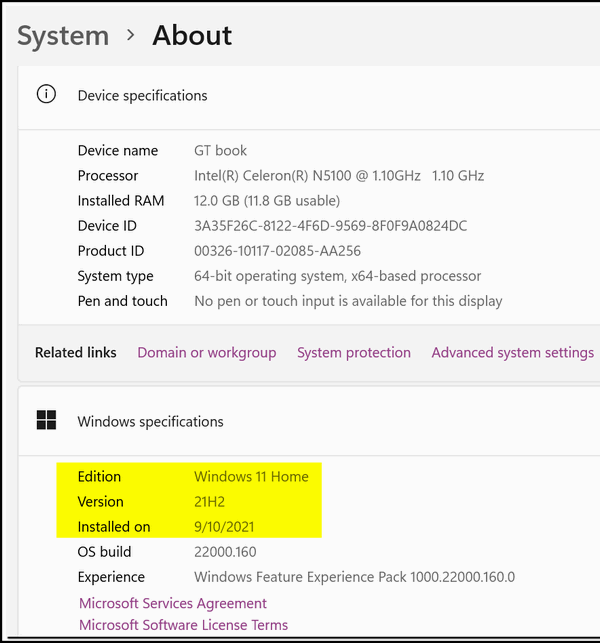Screen dimensions: 600x643
Task: Open System protection link
Action: [354, 353]
